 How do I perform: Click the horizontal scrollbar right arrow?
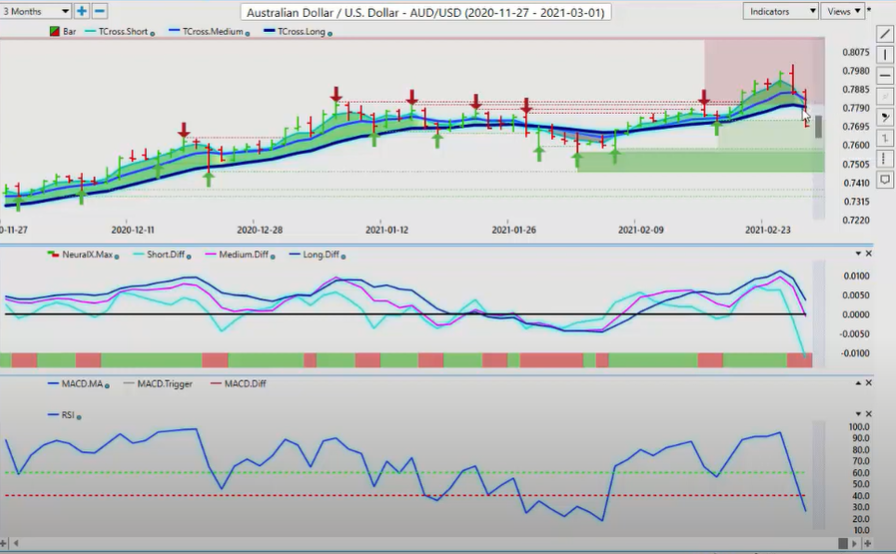tap(855, 543)
